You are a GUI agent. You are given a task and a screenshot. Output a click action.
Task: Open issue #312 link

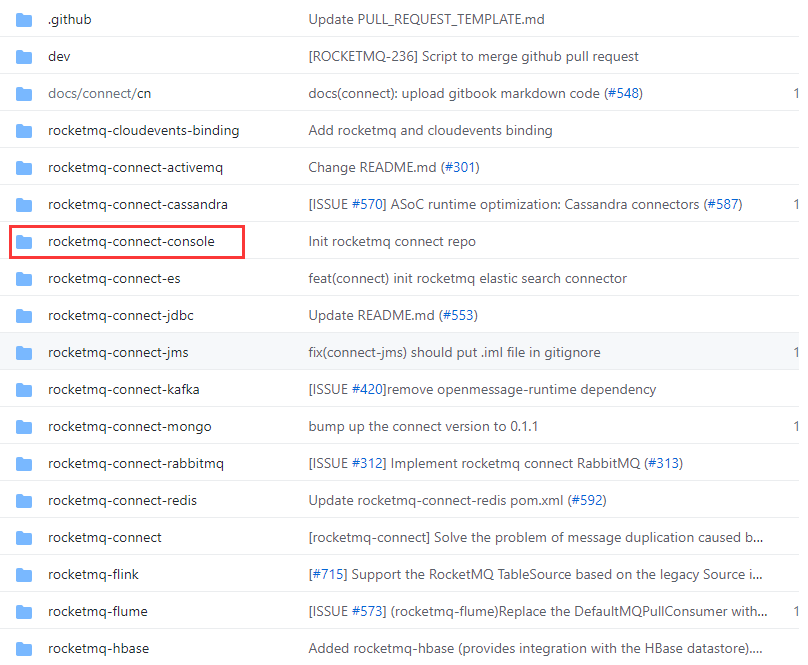click(367, 463)
